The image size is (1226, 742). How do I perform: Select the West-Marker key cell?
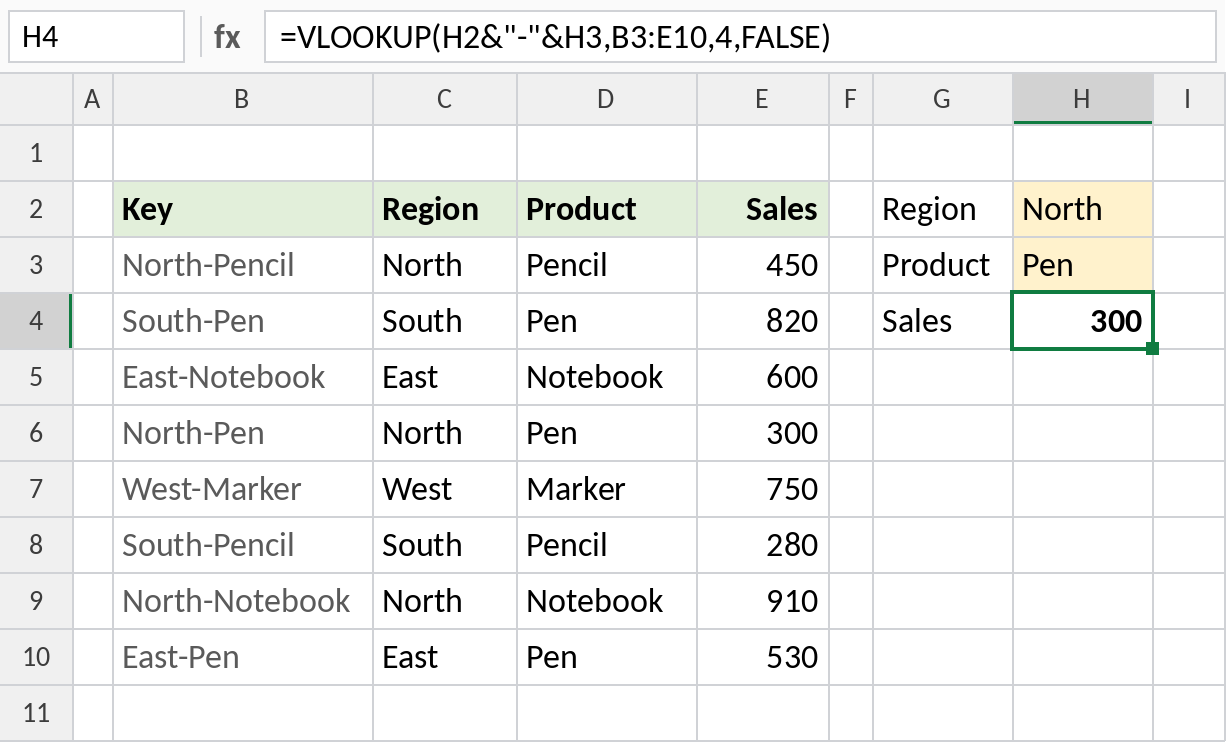[x=243, y=489]
